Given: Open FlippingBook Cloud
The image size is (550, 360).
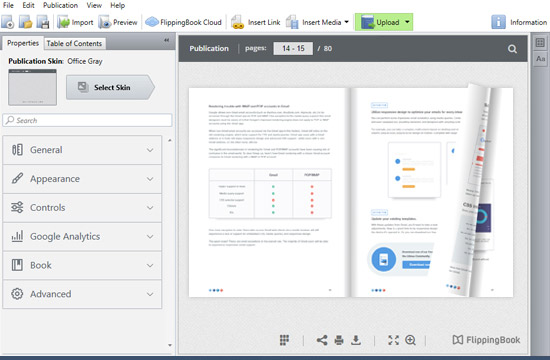Looking at the screenshot, I should pos(183,22).
